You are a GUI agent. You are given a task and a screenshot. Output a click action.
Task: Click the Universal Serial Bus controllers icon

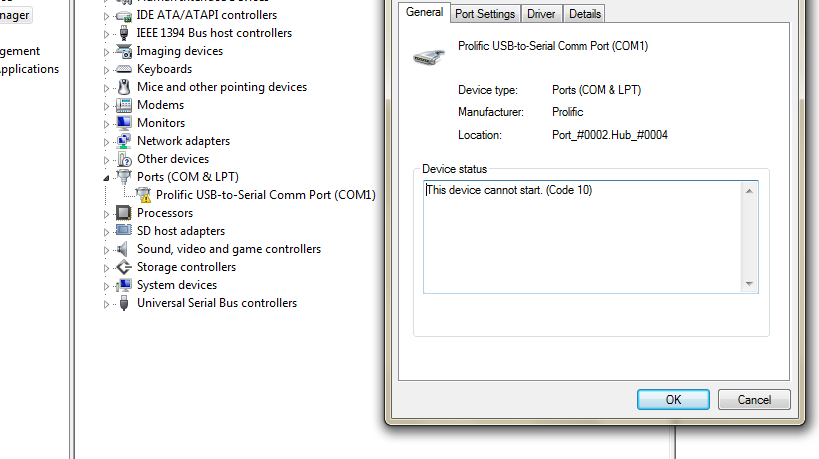pyautogui.click(x=124, y=303)
